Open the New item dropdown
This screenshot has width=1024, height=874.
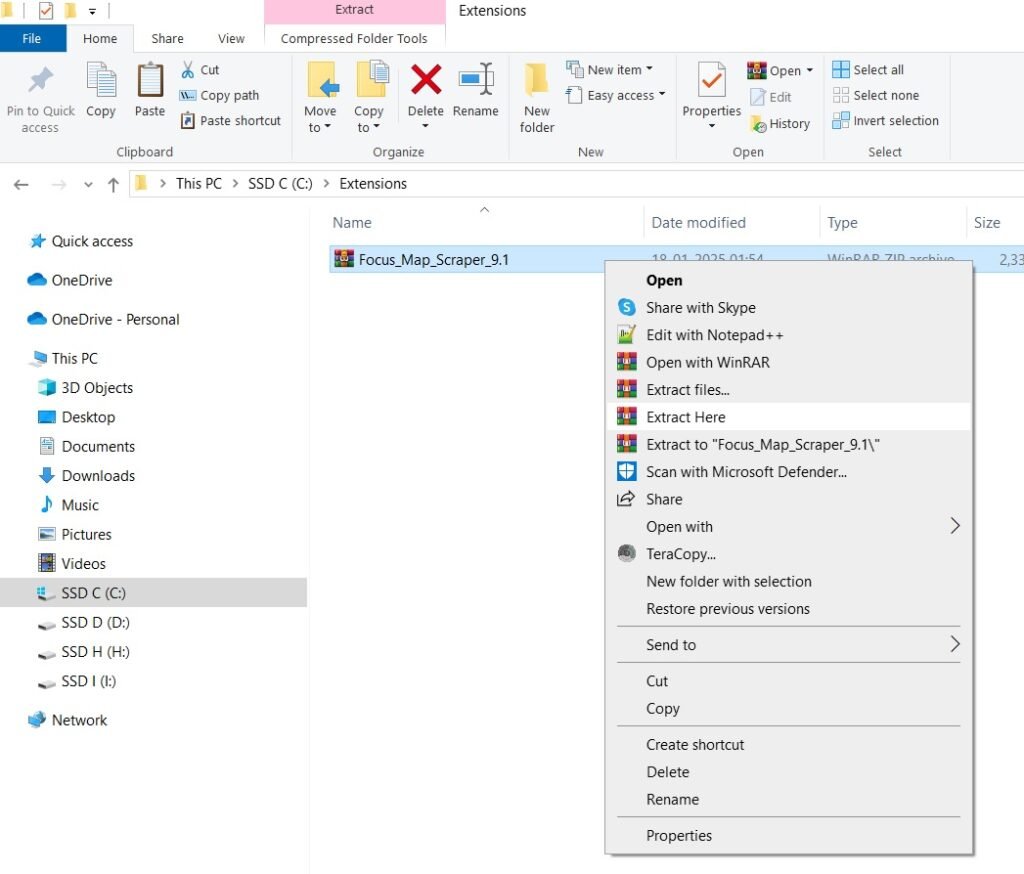point(612,69)
